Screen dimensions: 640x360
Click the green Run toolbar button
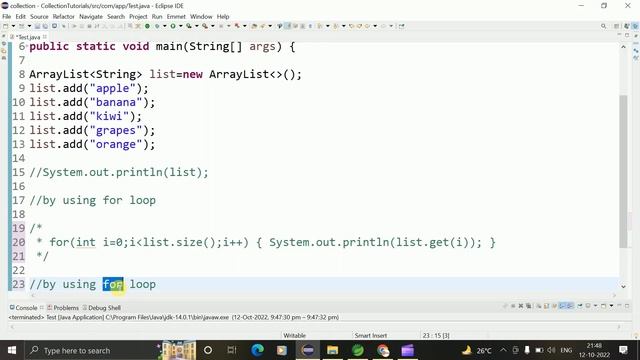(x=173, y=26)
